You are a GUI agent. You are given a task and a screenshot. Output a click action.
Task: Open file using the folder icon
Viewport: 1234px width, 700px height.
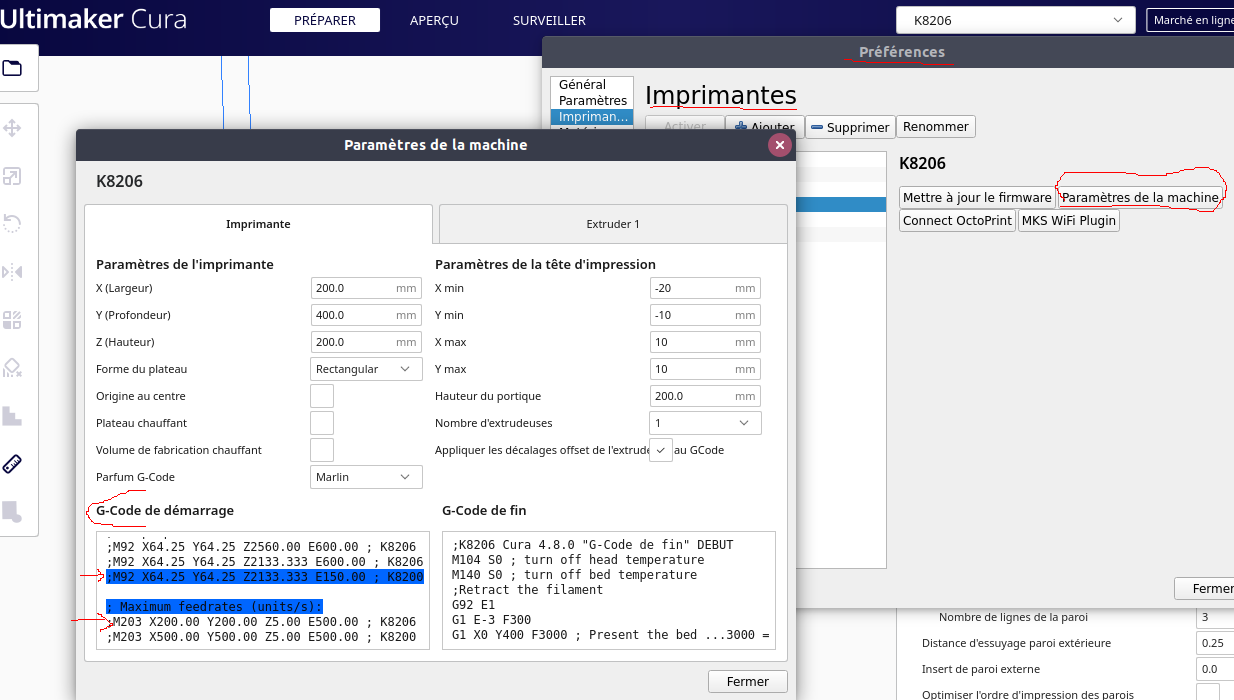pos(13,68)
